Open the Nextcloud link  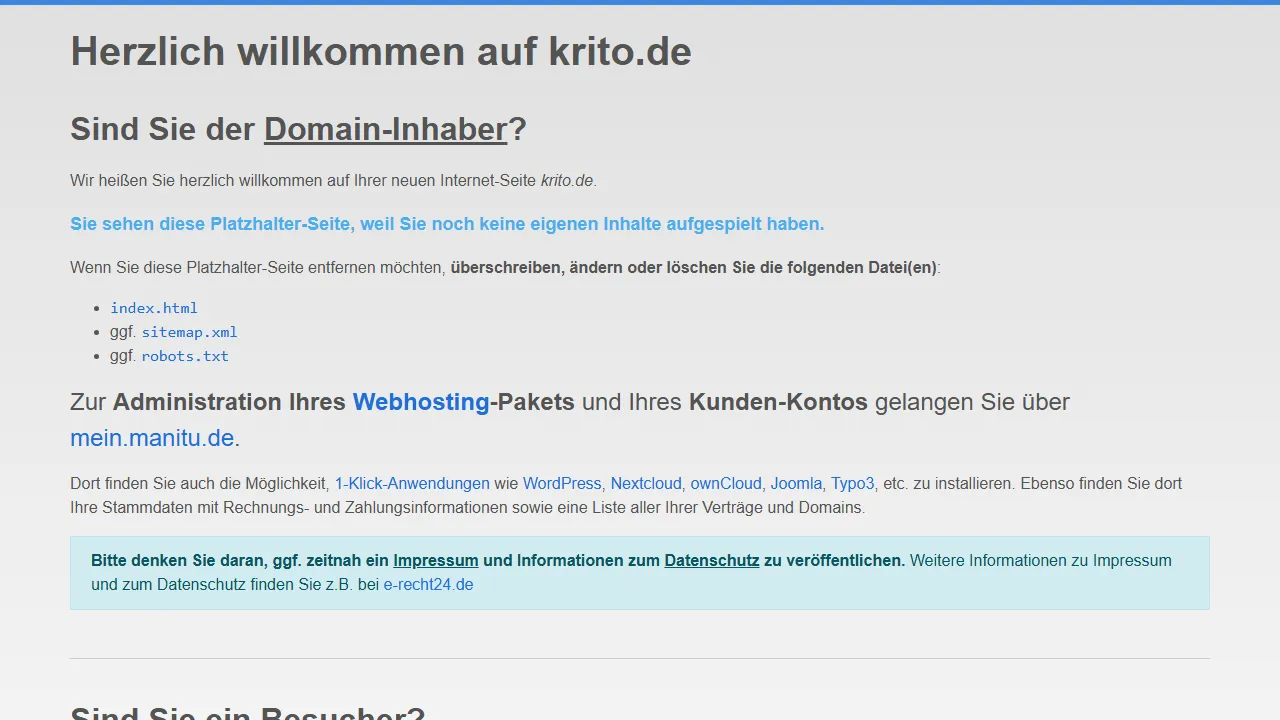[x=646, y=484]
